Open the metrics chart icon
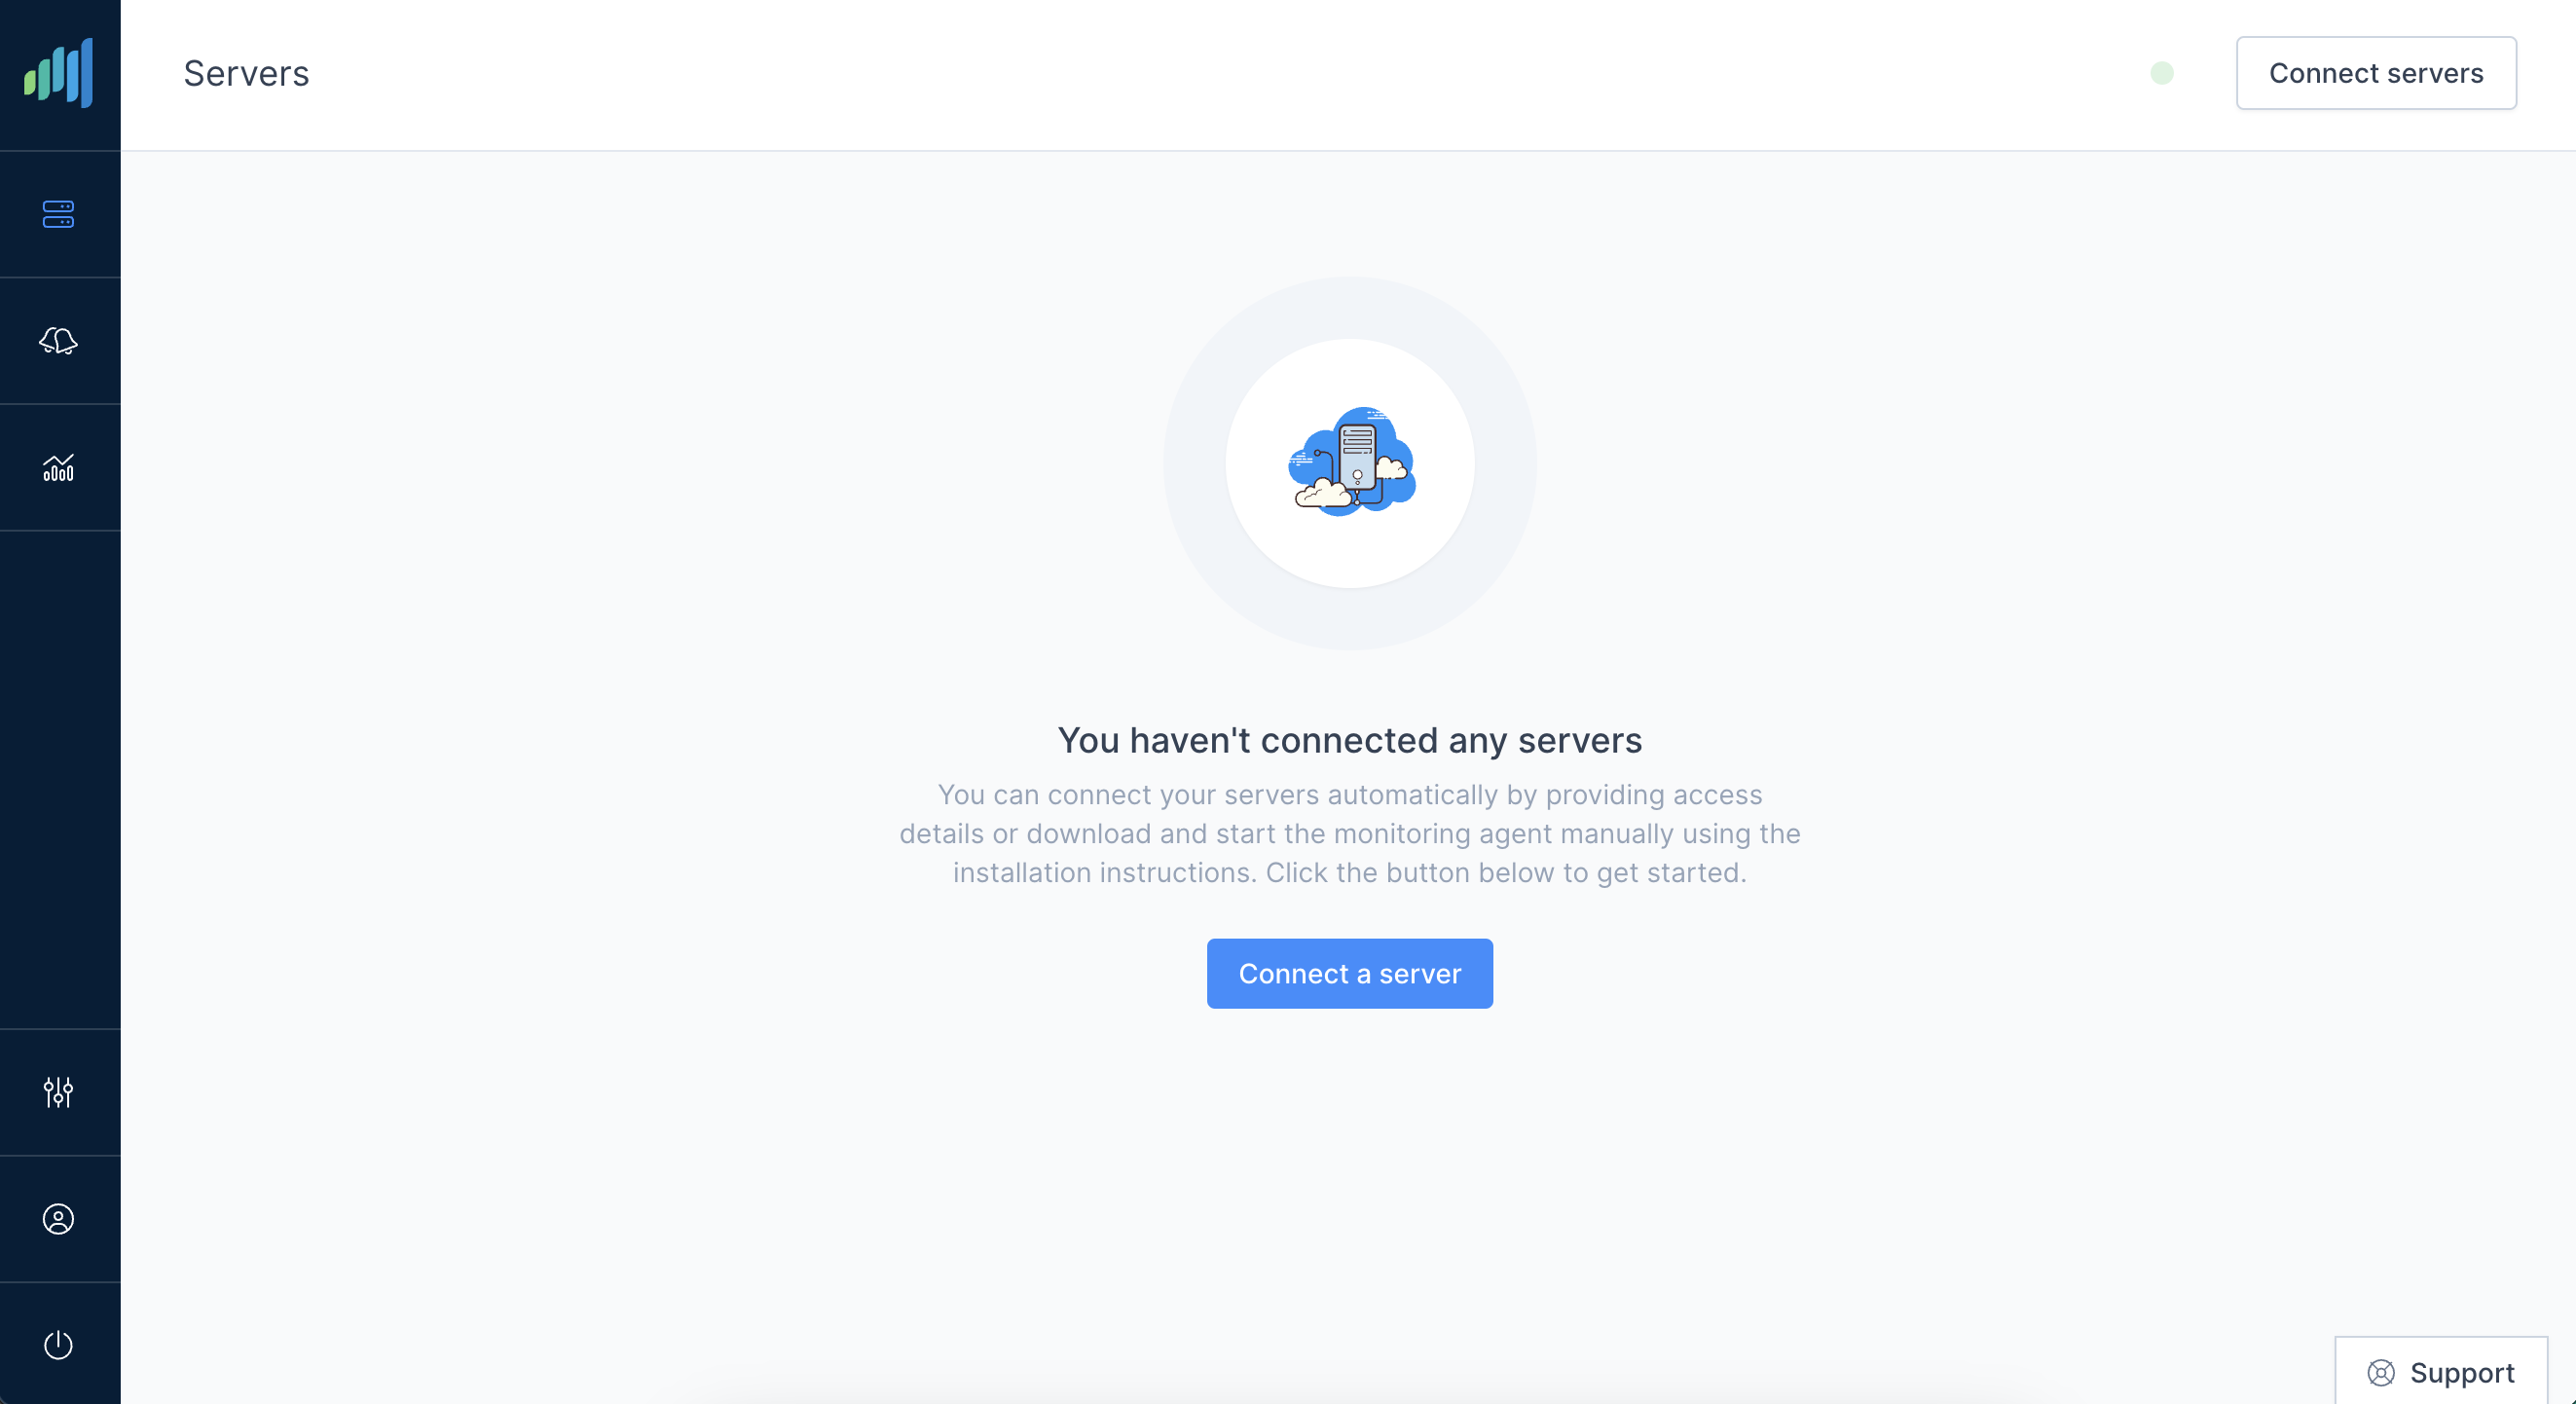This screenshot has width=2576, height=1404. (59, 467)
